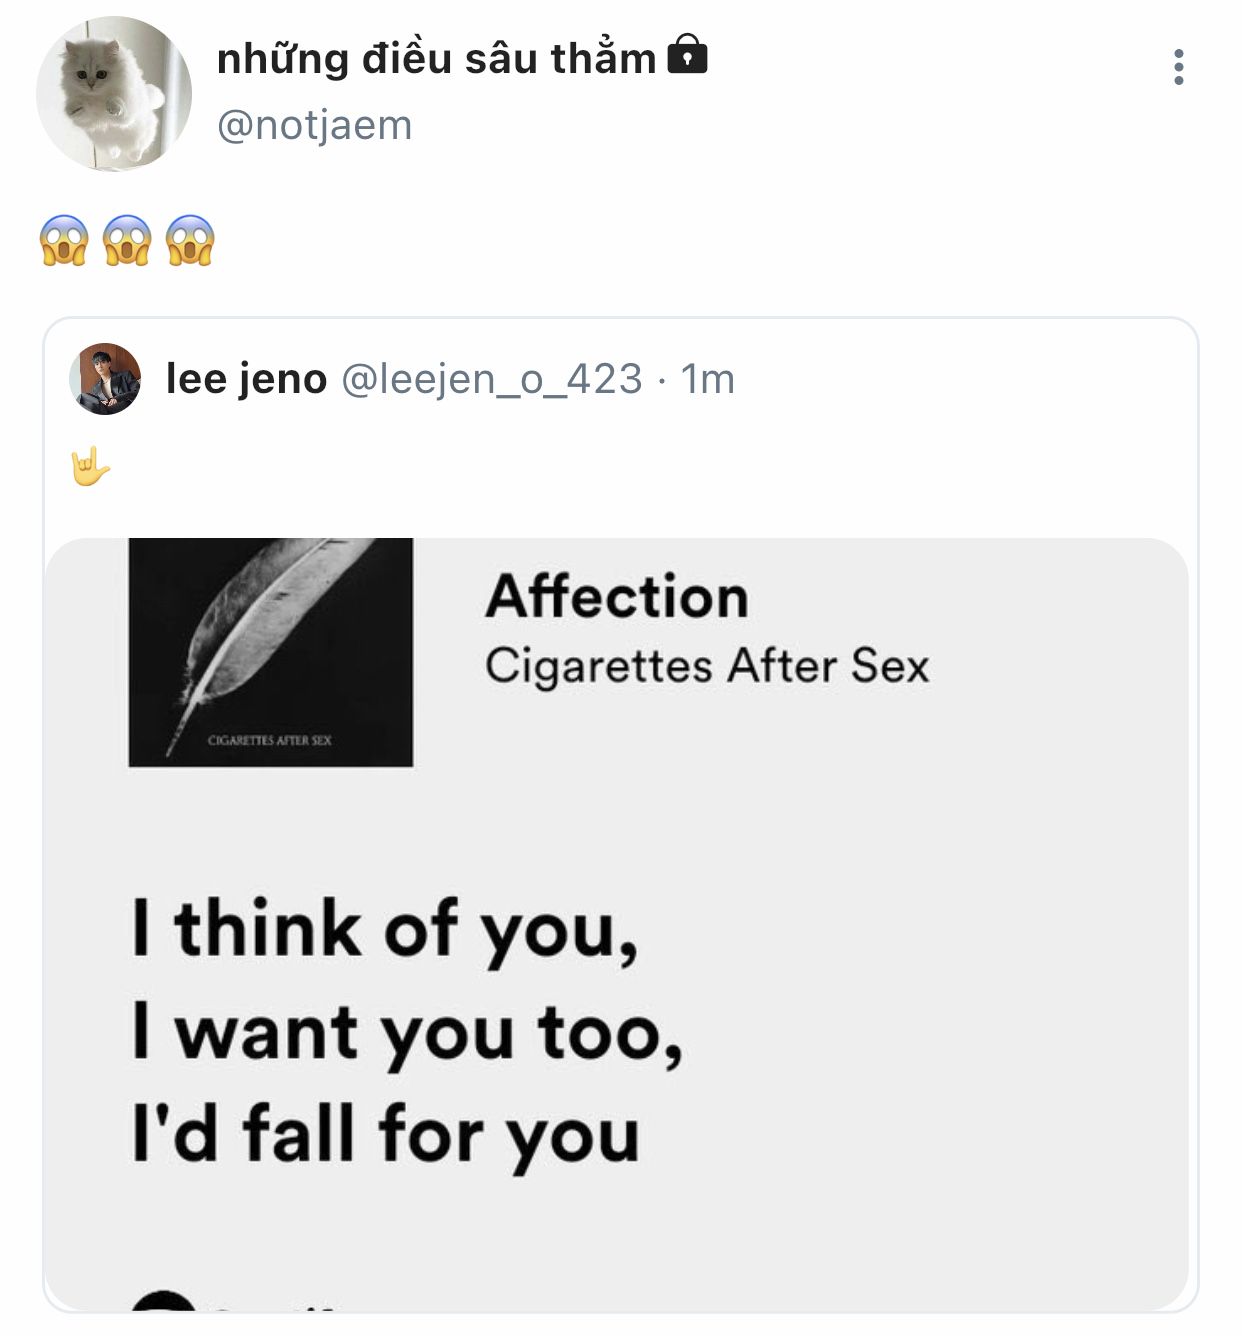
Task: Click the first screaming face emoji
Action: [x=64, y=240]
